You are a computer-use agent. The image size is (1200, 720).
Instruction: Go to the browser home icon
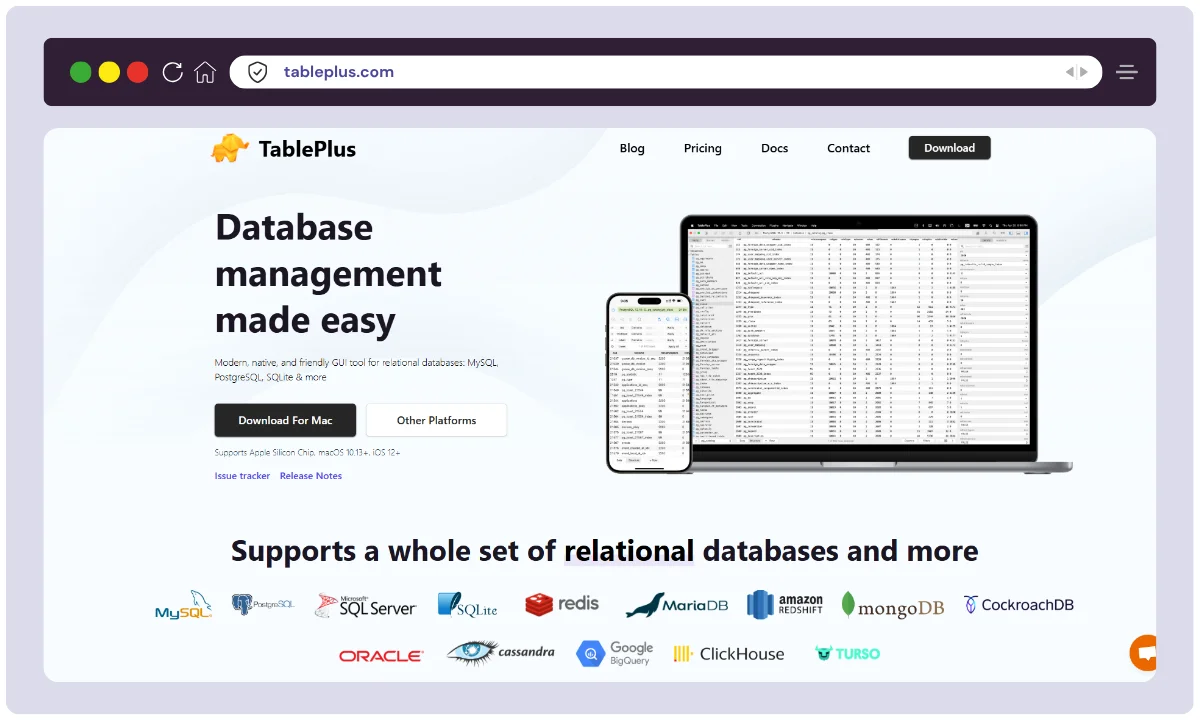(x=205, y=72)
